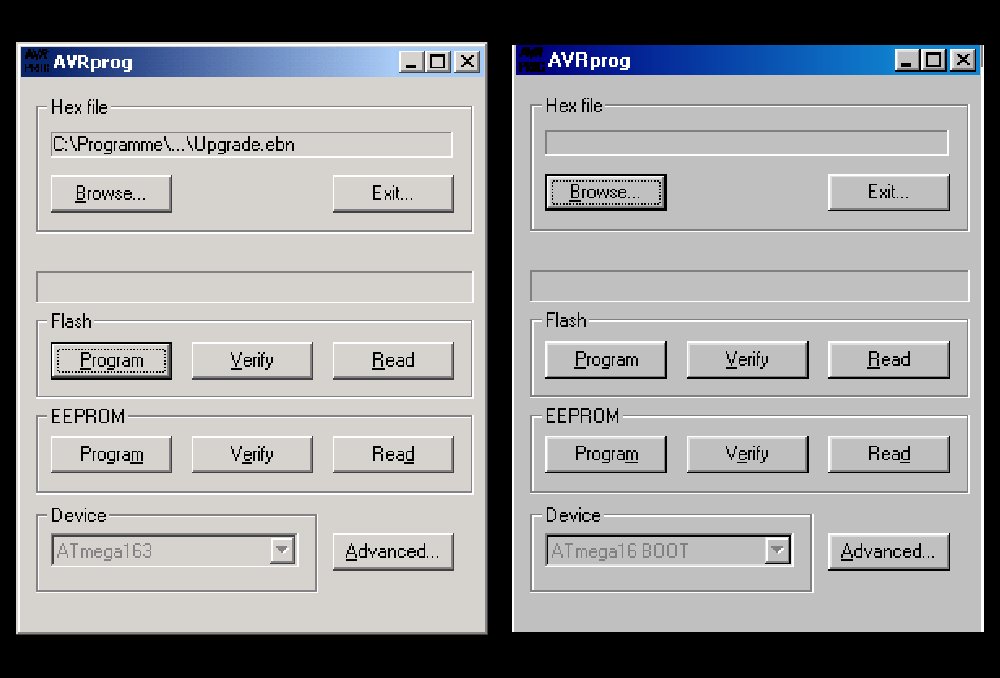1000x678 pixels.
Task: Click Flash Verify in the right window
Action: 747,360
